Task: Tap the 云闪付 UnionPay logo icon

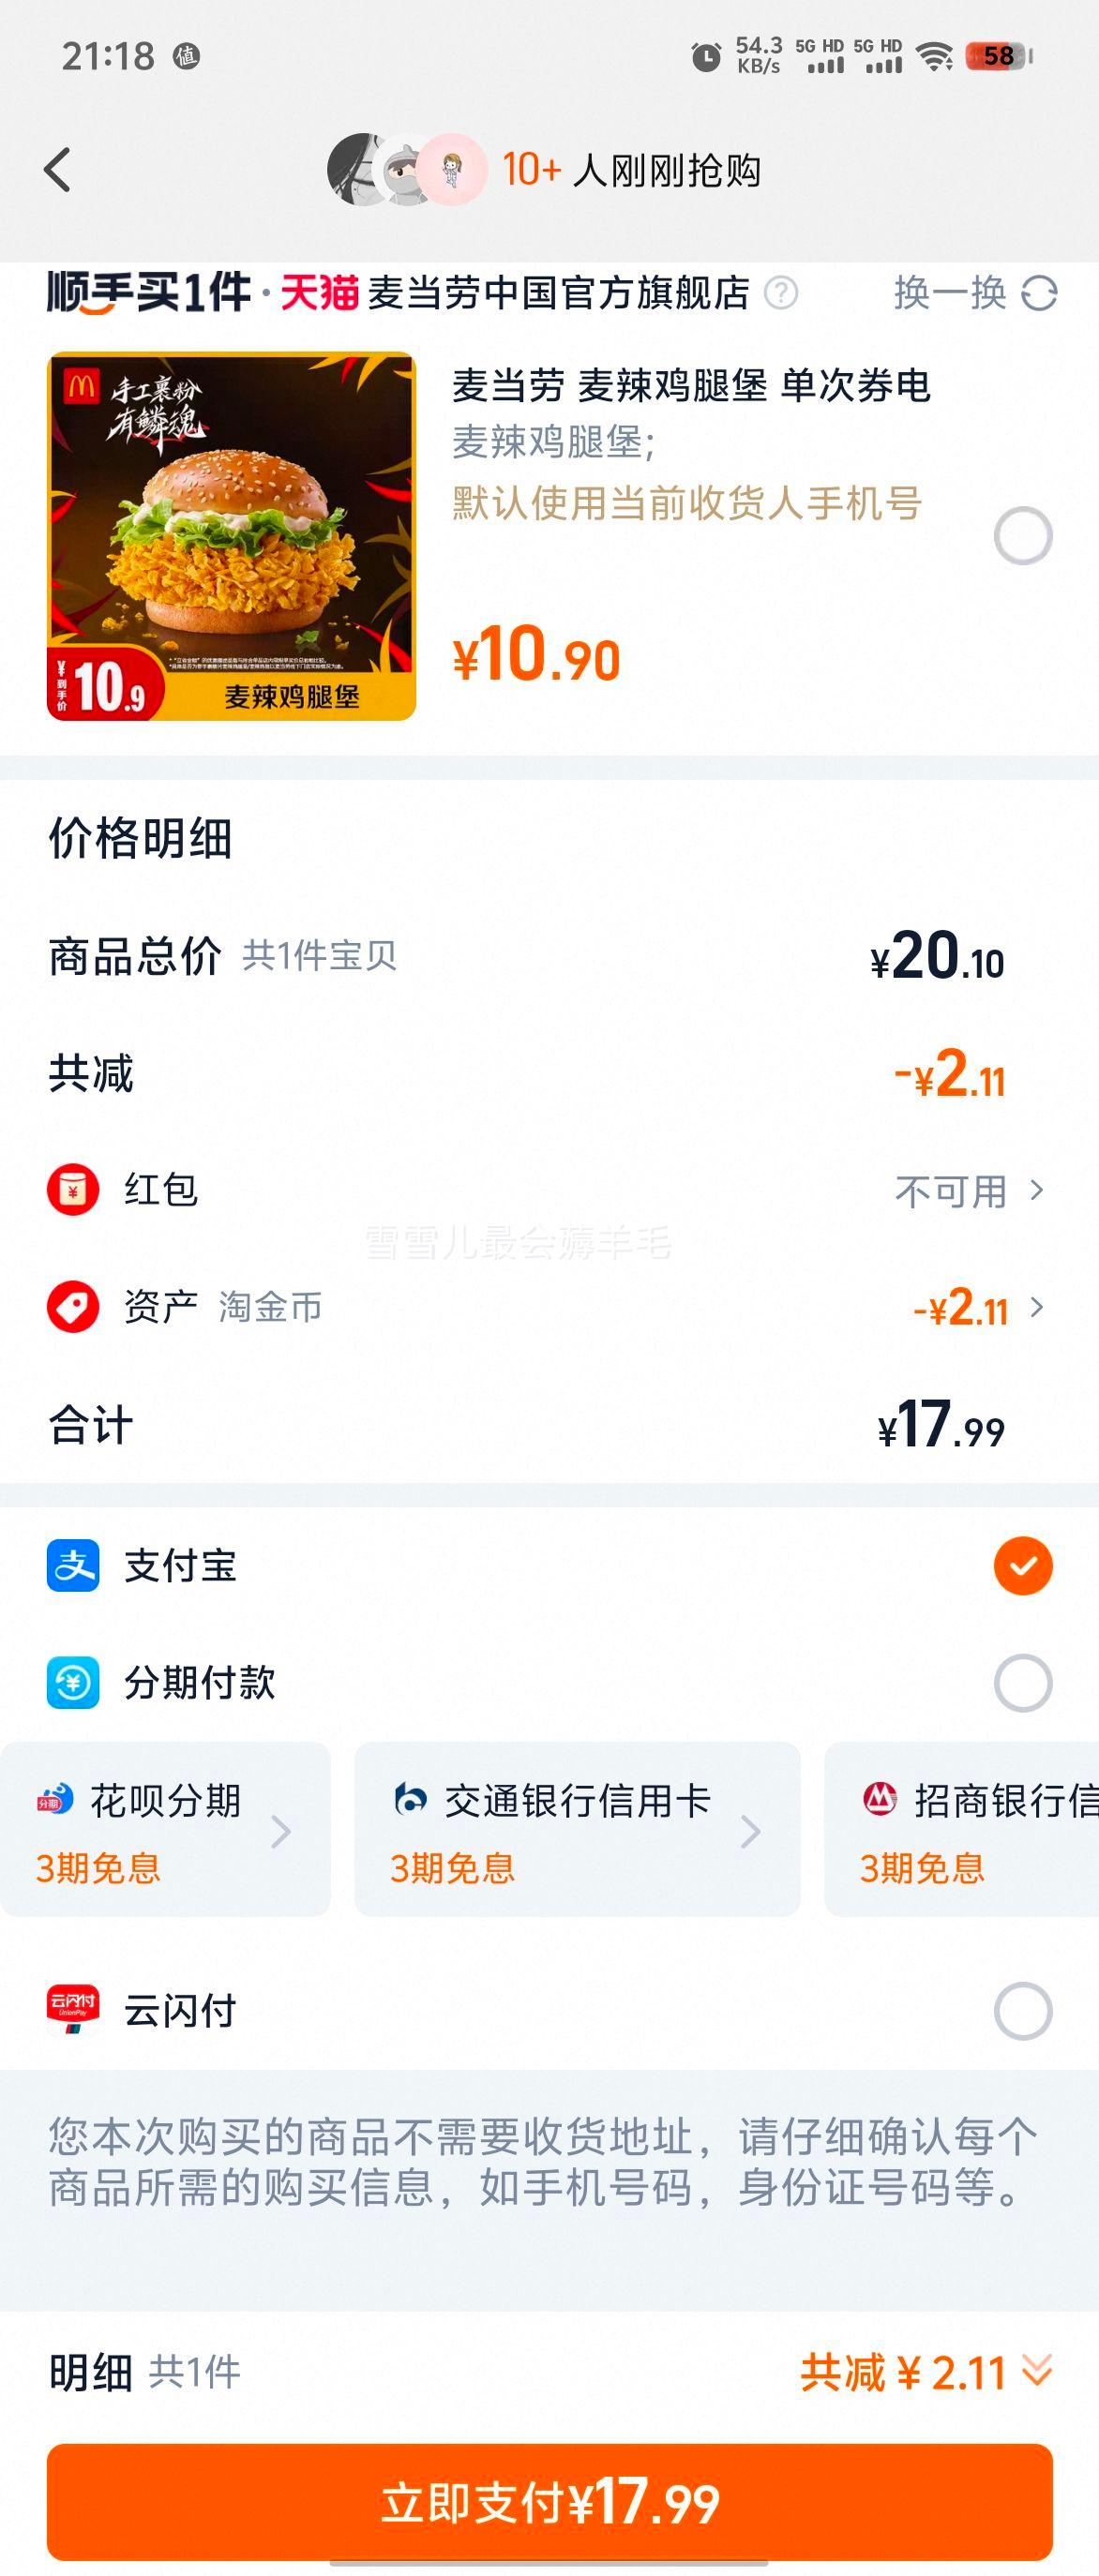Action: point(73,2010)
